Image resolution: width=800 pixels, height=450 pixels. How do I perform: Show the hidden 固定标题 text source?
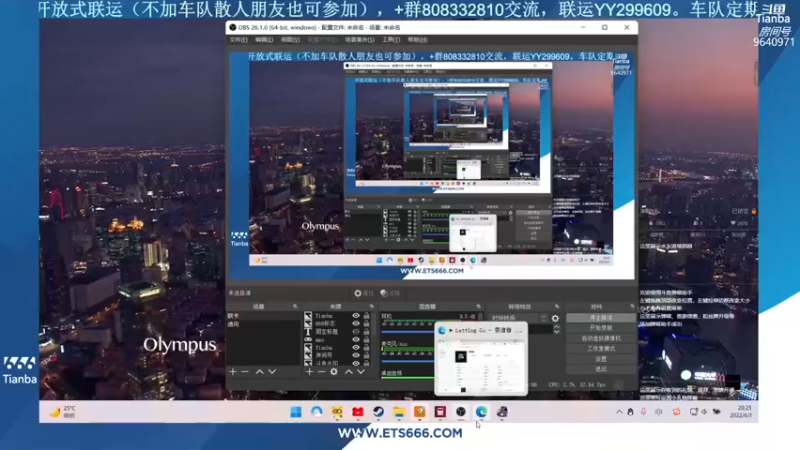356,332
